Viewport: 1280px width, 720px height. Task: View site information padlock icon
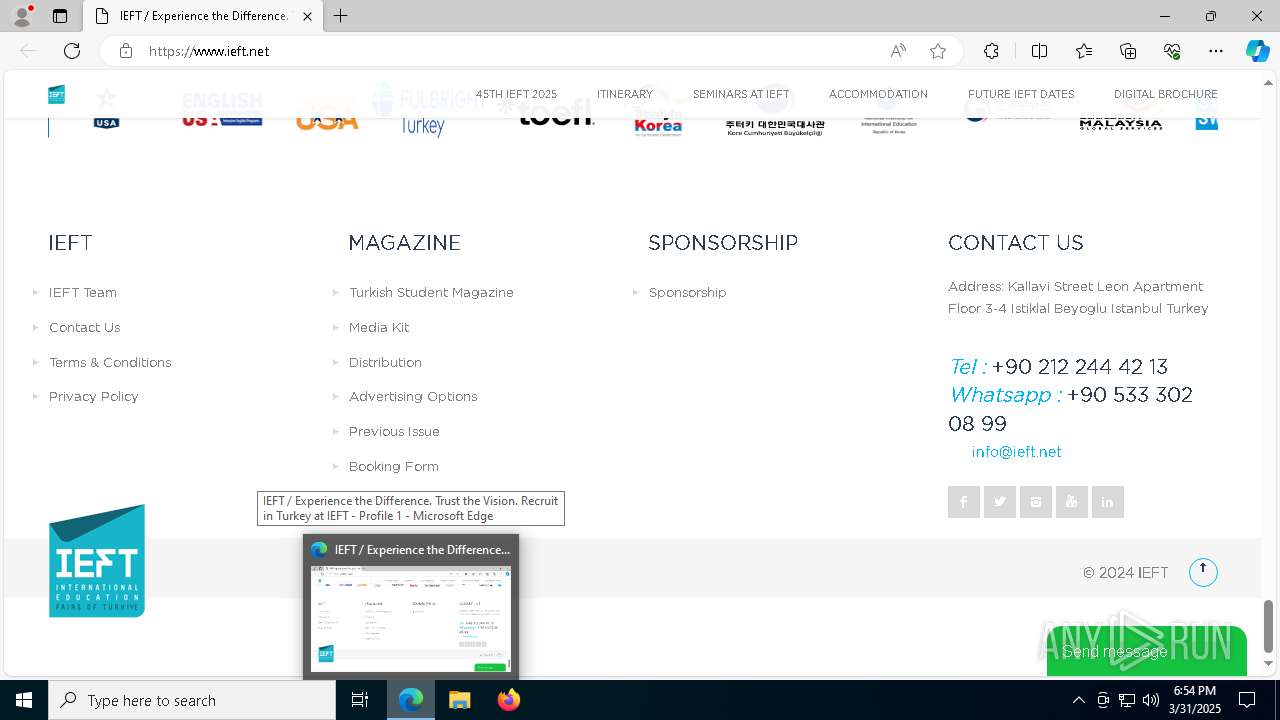126,51
